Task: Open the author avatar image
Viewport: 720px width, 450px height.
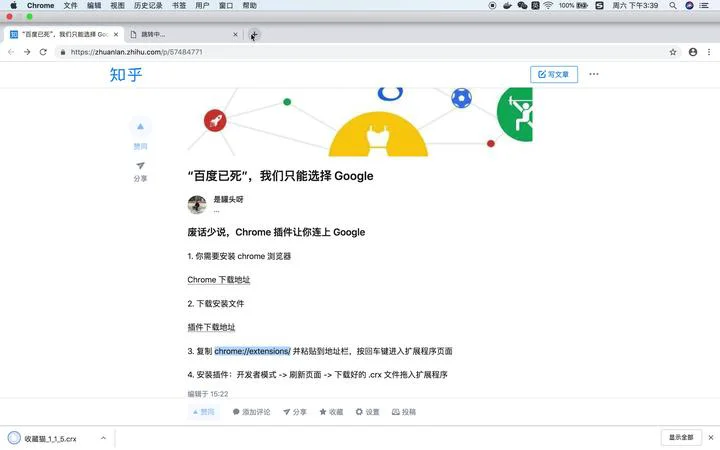Action: (197, 204)
